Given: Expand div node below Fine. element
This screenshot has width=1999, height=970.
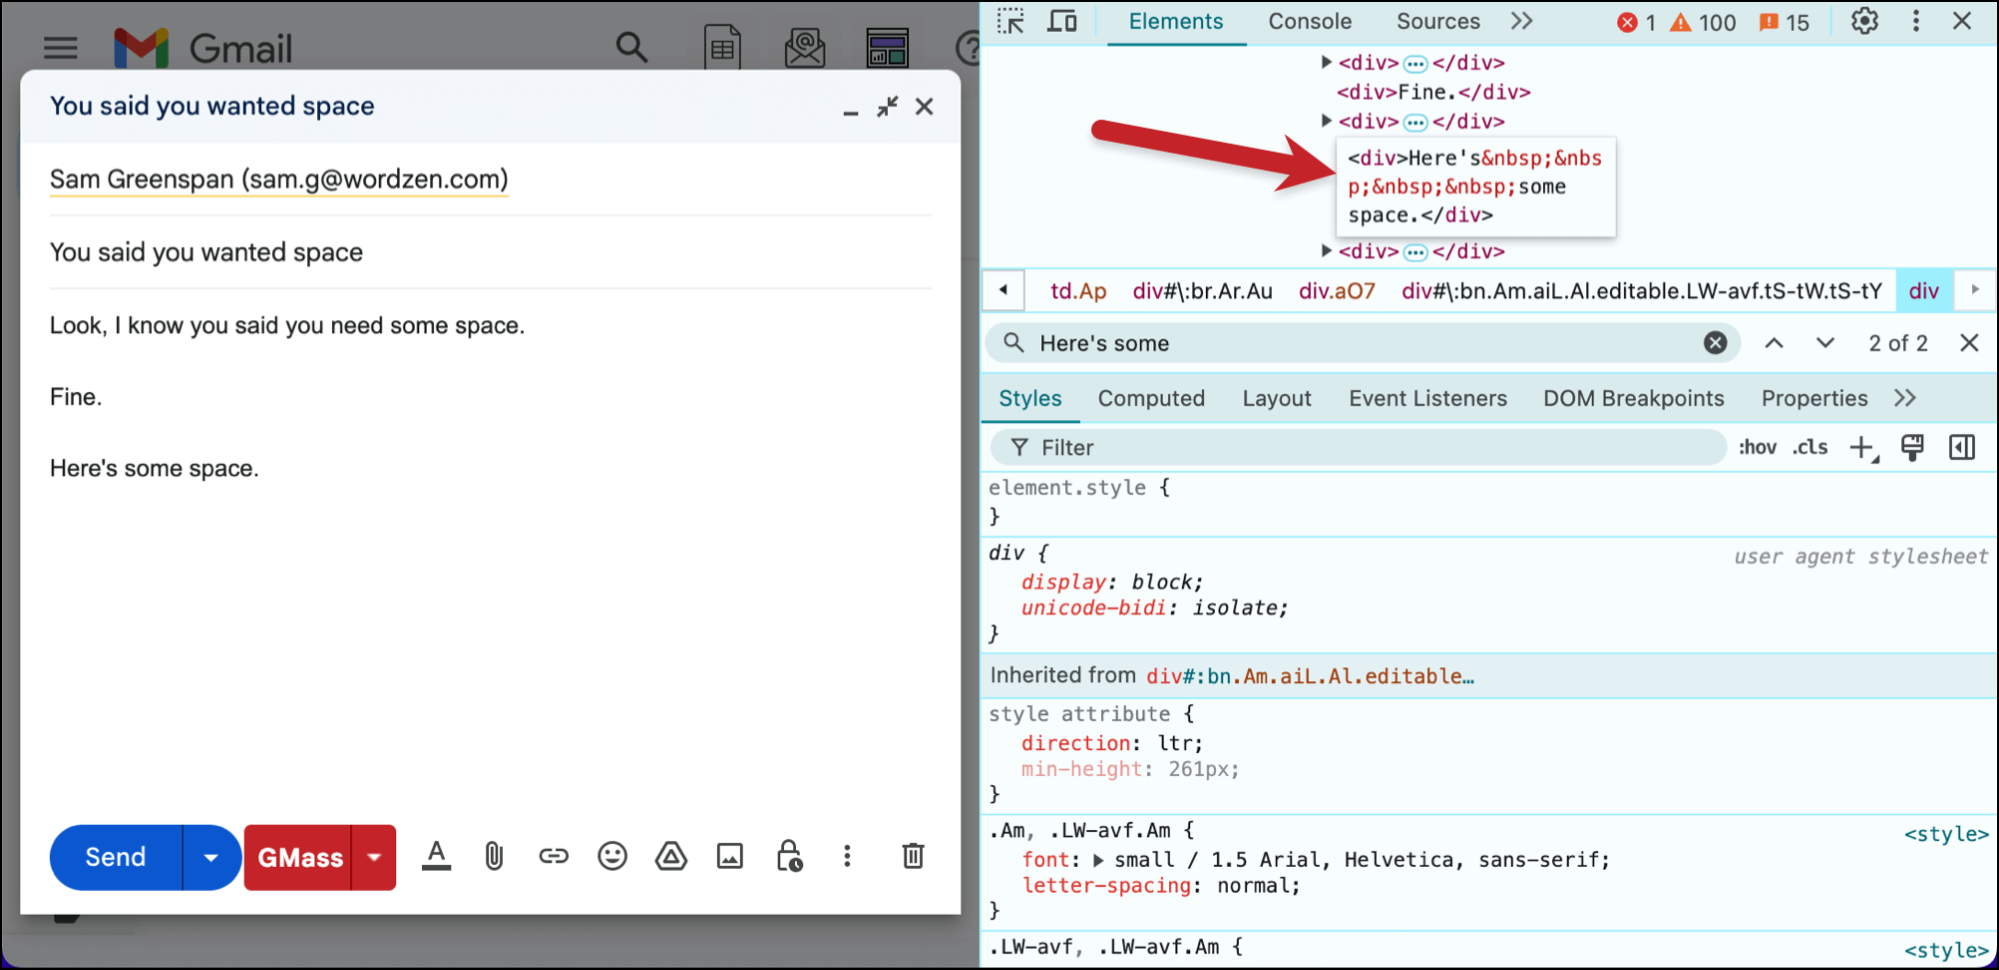Looking at the screenshot, I should point(1327,121).
